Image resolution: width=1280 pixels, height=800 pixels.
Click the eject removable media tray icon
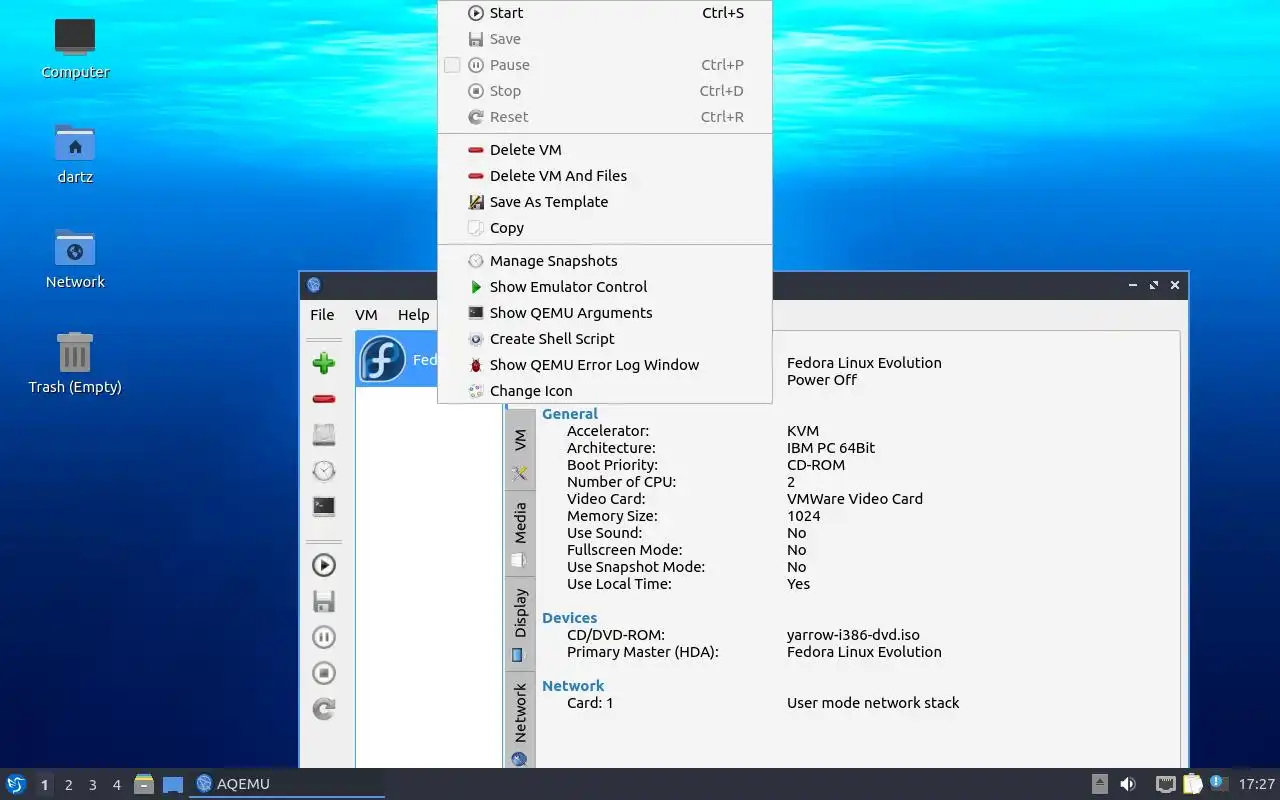tap(1099, 784)
